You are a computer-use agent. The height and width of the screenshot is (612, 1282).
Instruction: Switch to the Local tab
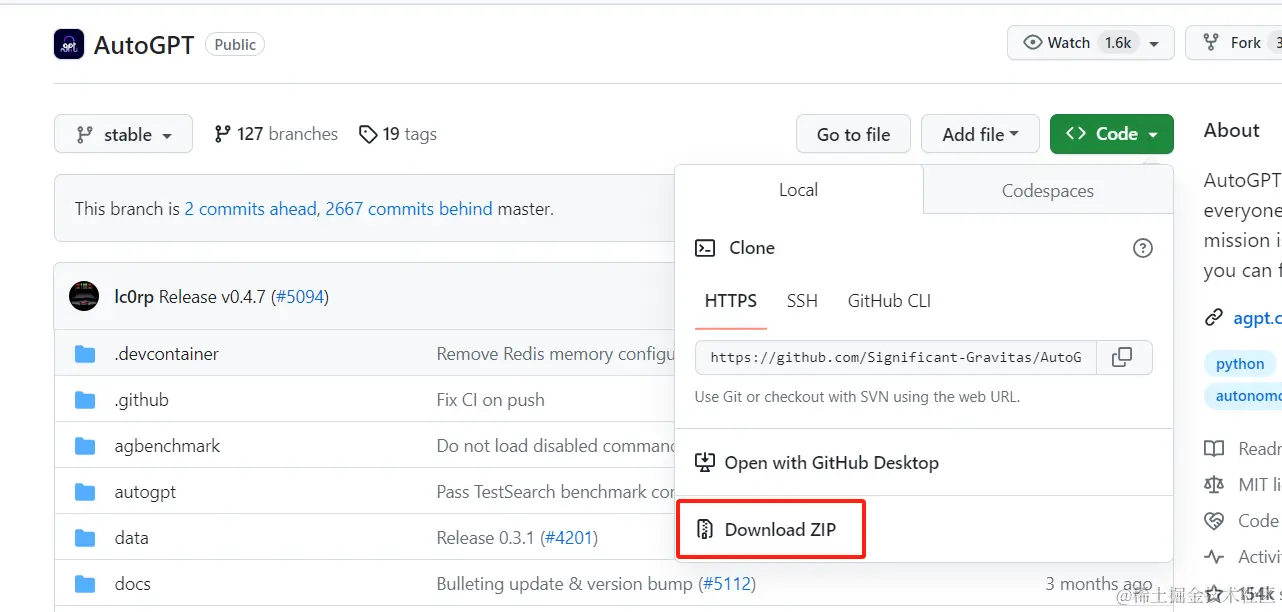point(798,190)
